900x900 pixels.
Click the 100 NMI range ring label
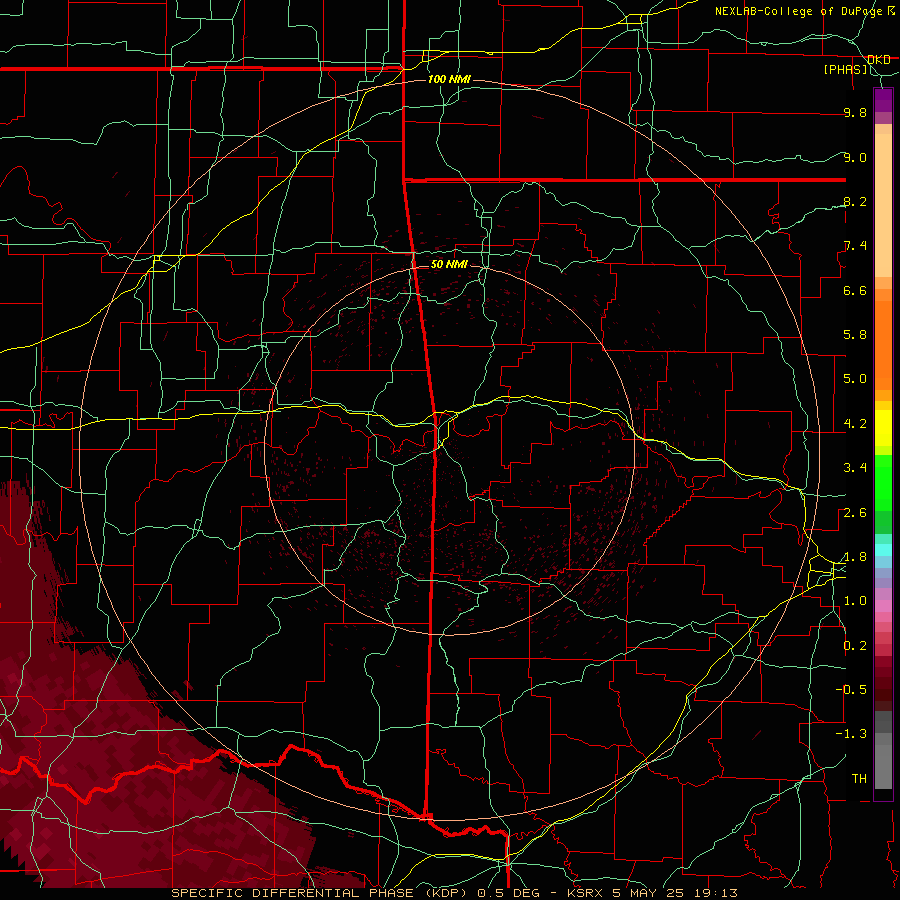(x=449, y=79)
